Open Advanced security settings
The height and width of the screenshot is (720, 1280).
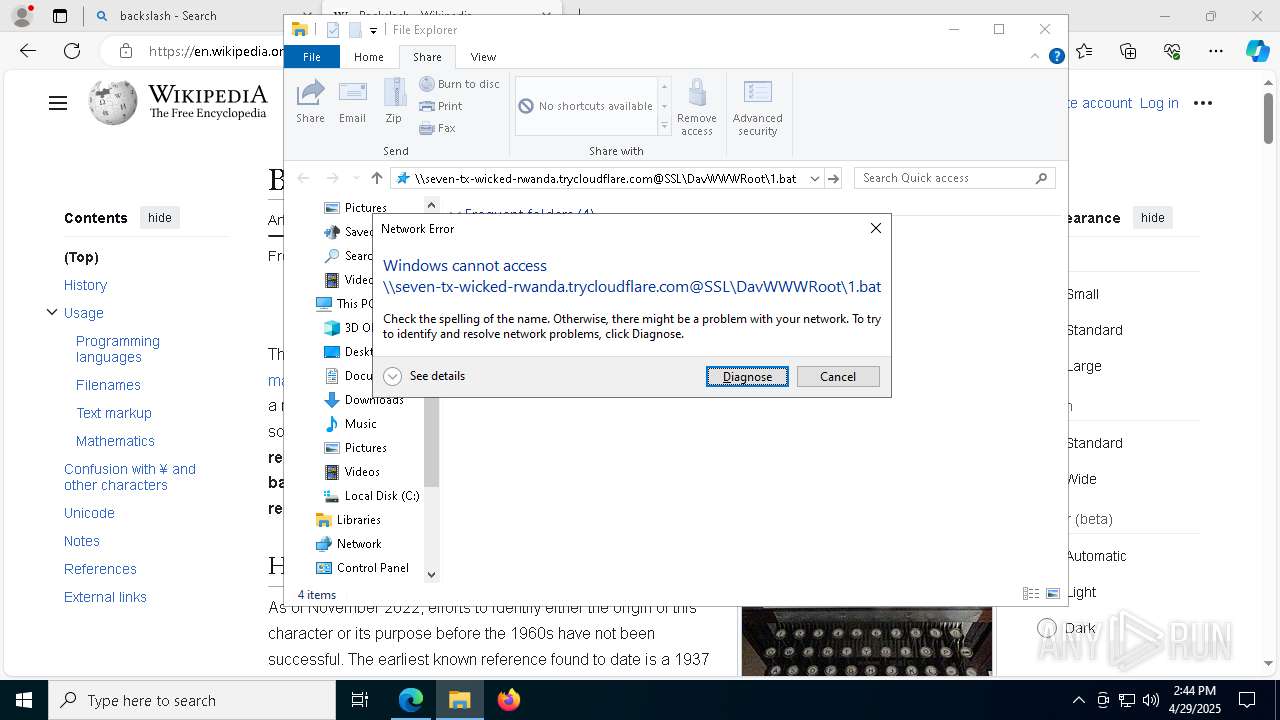pyautogui.click(x=758, y=107)
